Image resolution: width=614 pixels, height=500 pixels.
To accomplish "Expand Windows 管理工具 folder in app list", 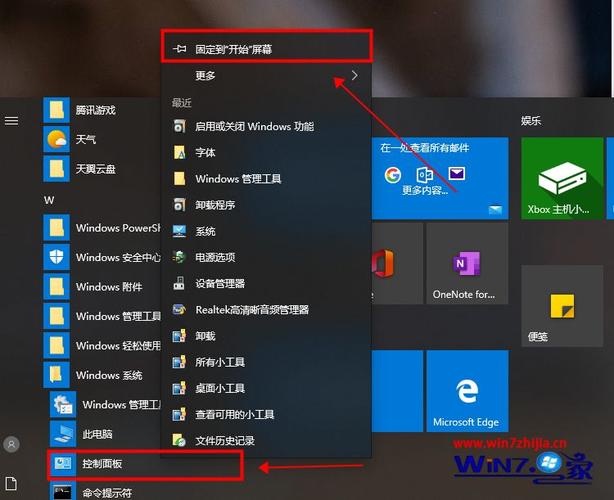I will click(x=102, y=316).
